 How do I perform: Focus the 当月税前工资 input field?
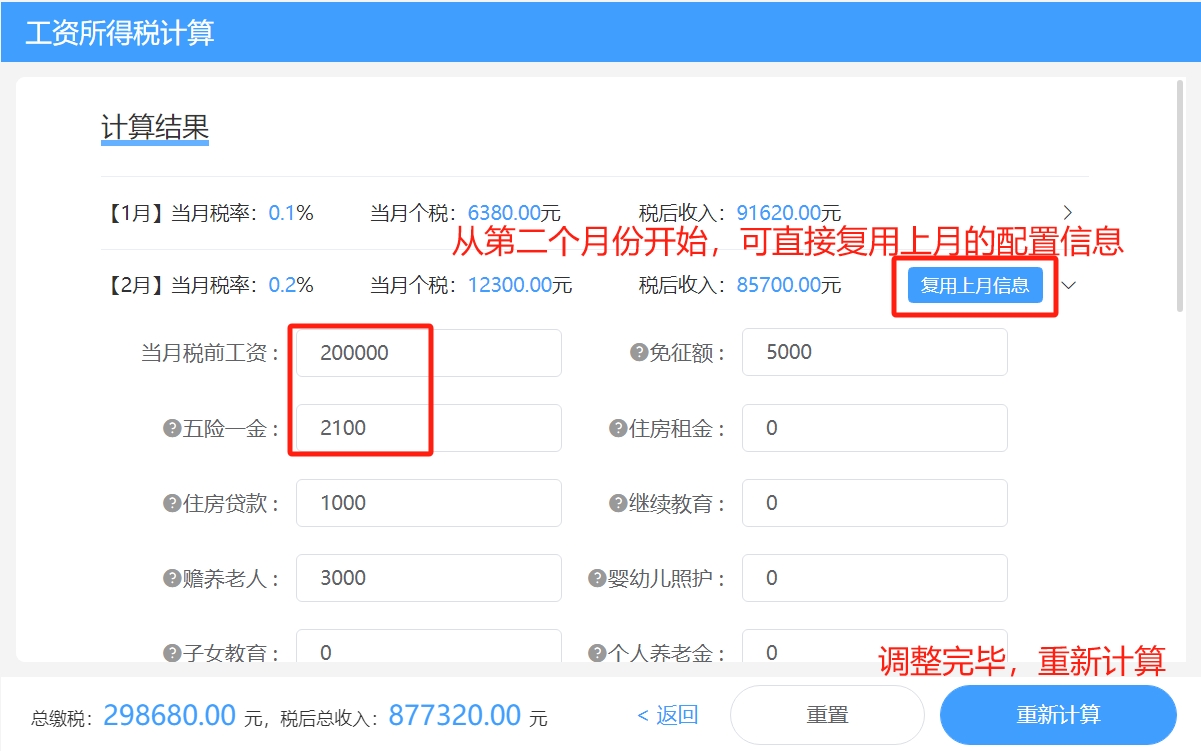[428, 353]
